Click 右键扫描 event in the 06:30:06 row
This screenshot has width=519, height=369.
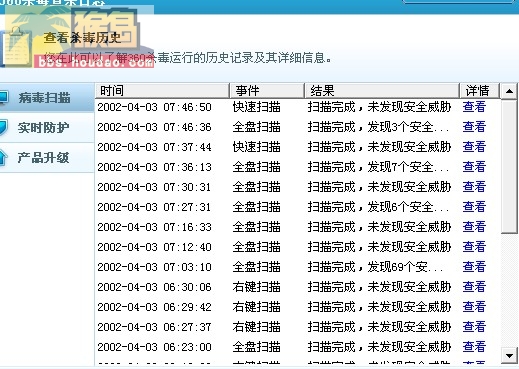pyautogui.click(x=256, y=287)
